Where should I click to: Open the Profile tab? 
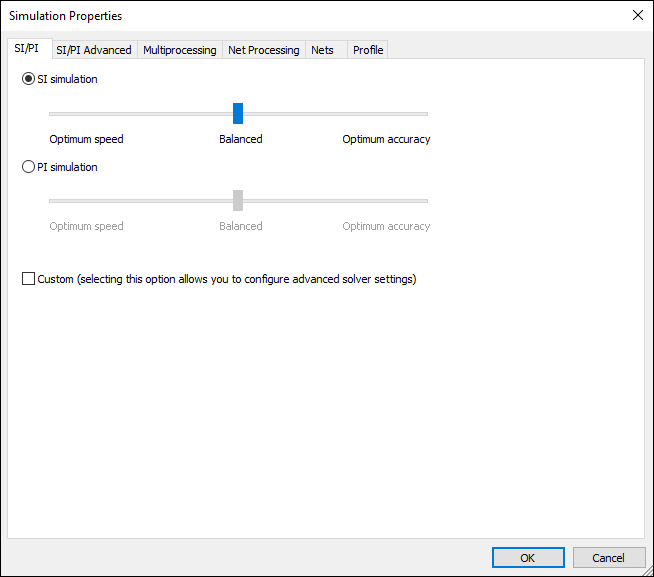pos(368,50)
